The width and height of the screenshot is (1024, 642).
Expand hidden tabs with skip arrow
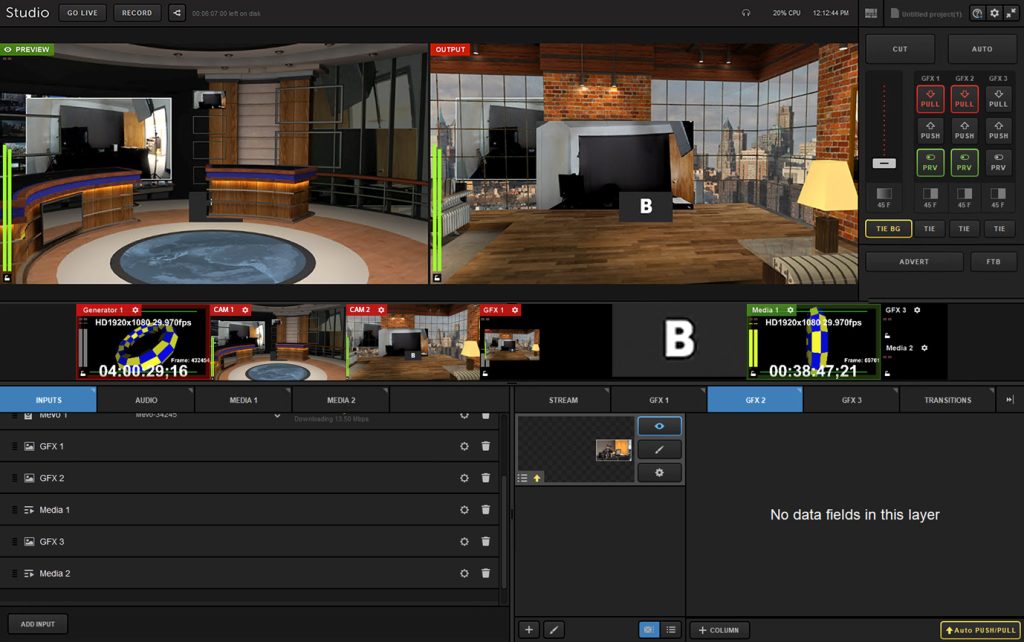[1010, 400]
